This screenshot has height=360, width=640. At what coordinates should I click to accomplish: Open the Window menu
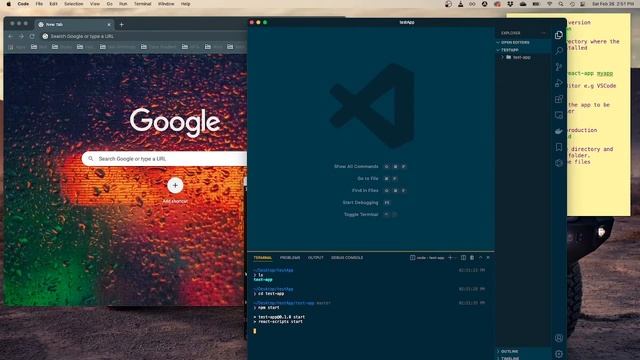pyautogui.click(x=166, y=4)
